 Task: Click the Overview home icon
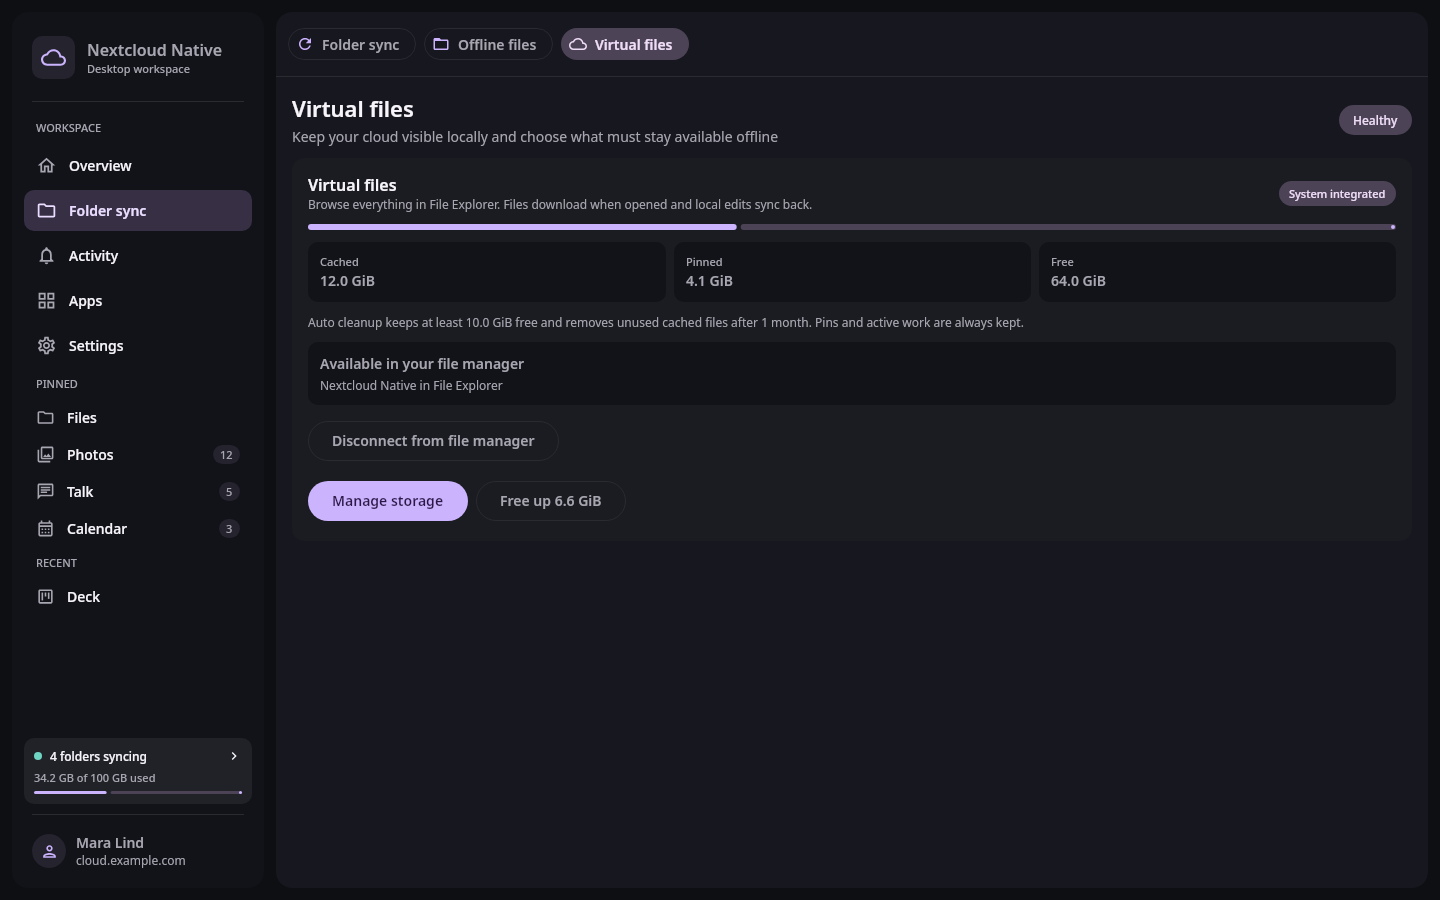click(46, 165)
